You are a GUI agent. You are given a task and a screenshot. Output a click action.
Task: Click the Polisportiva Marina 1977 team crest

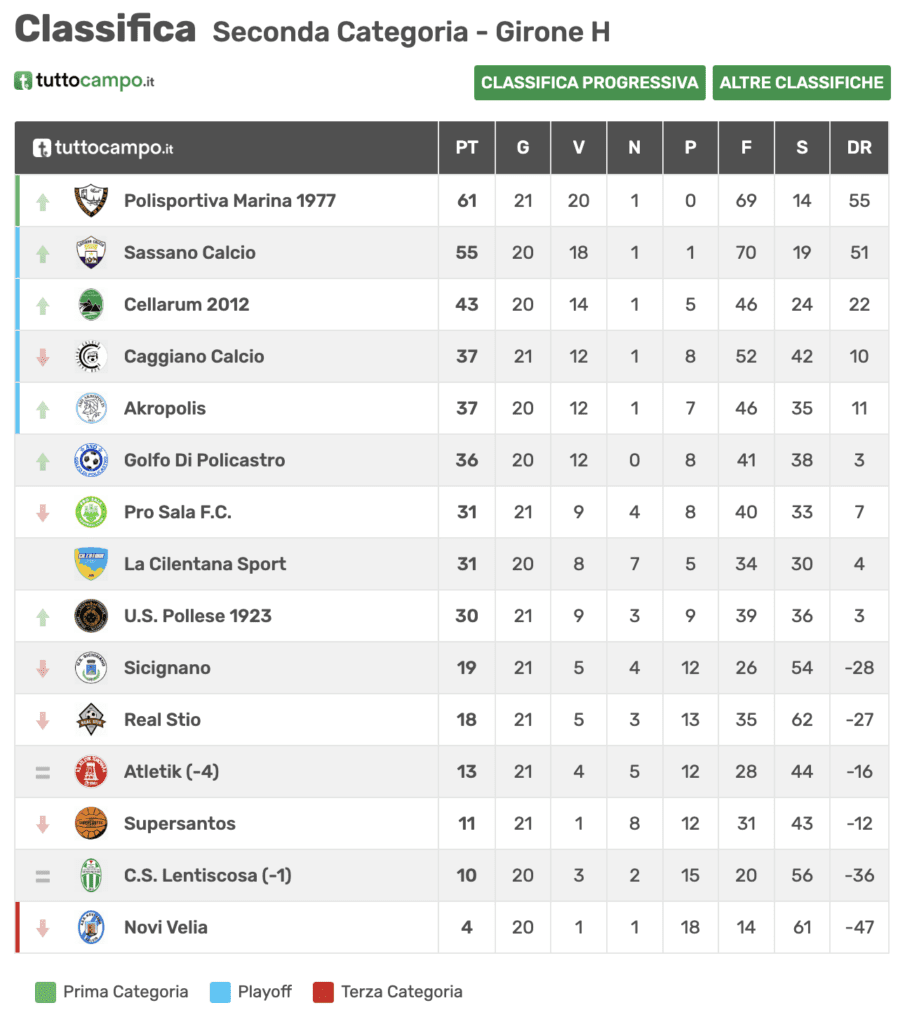point(91,200)
